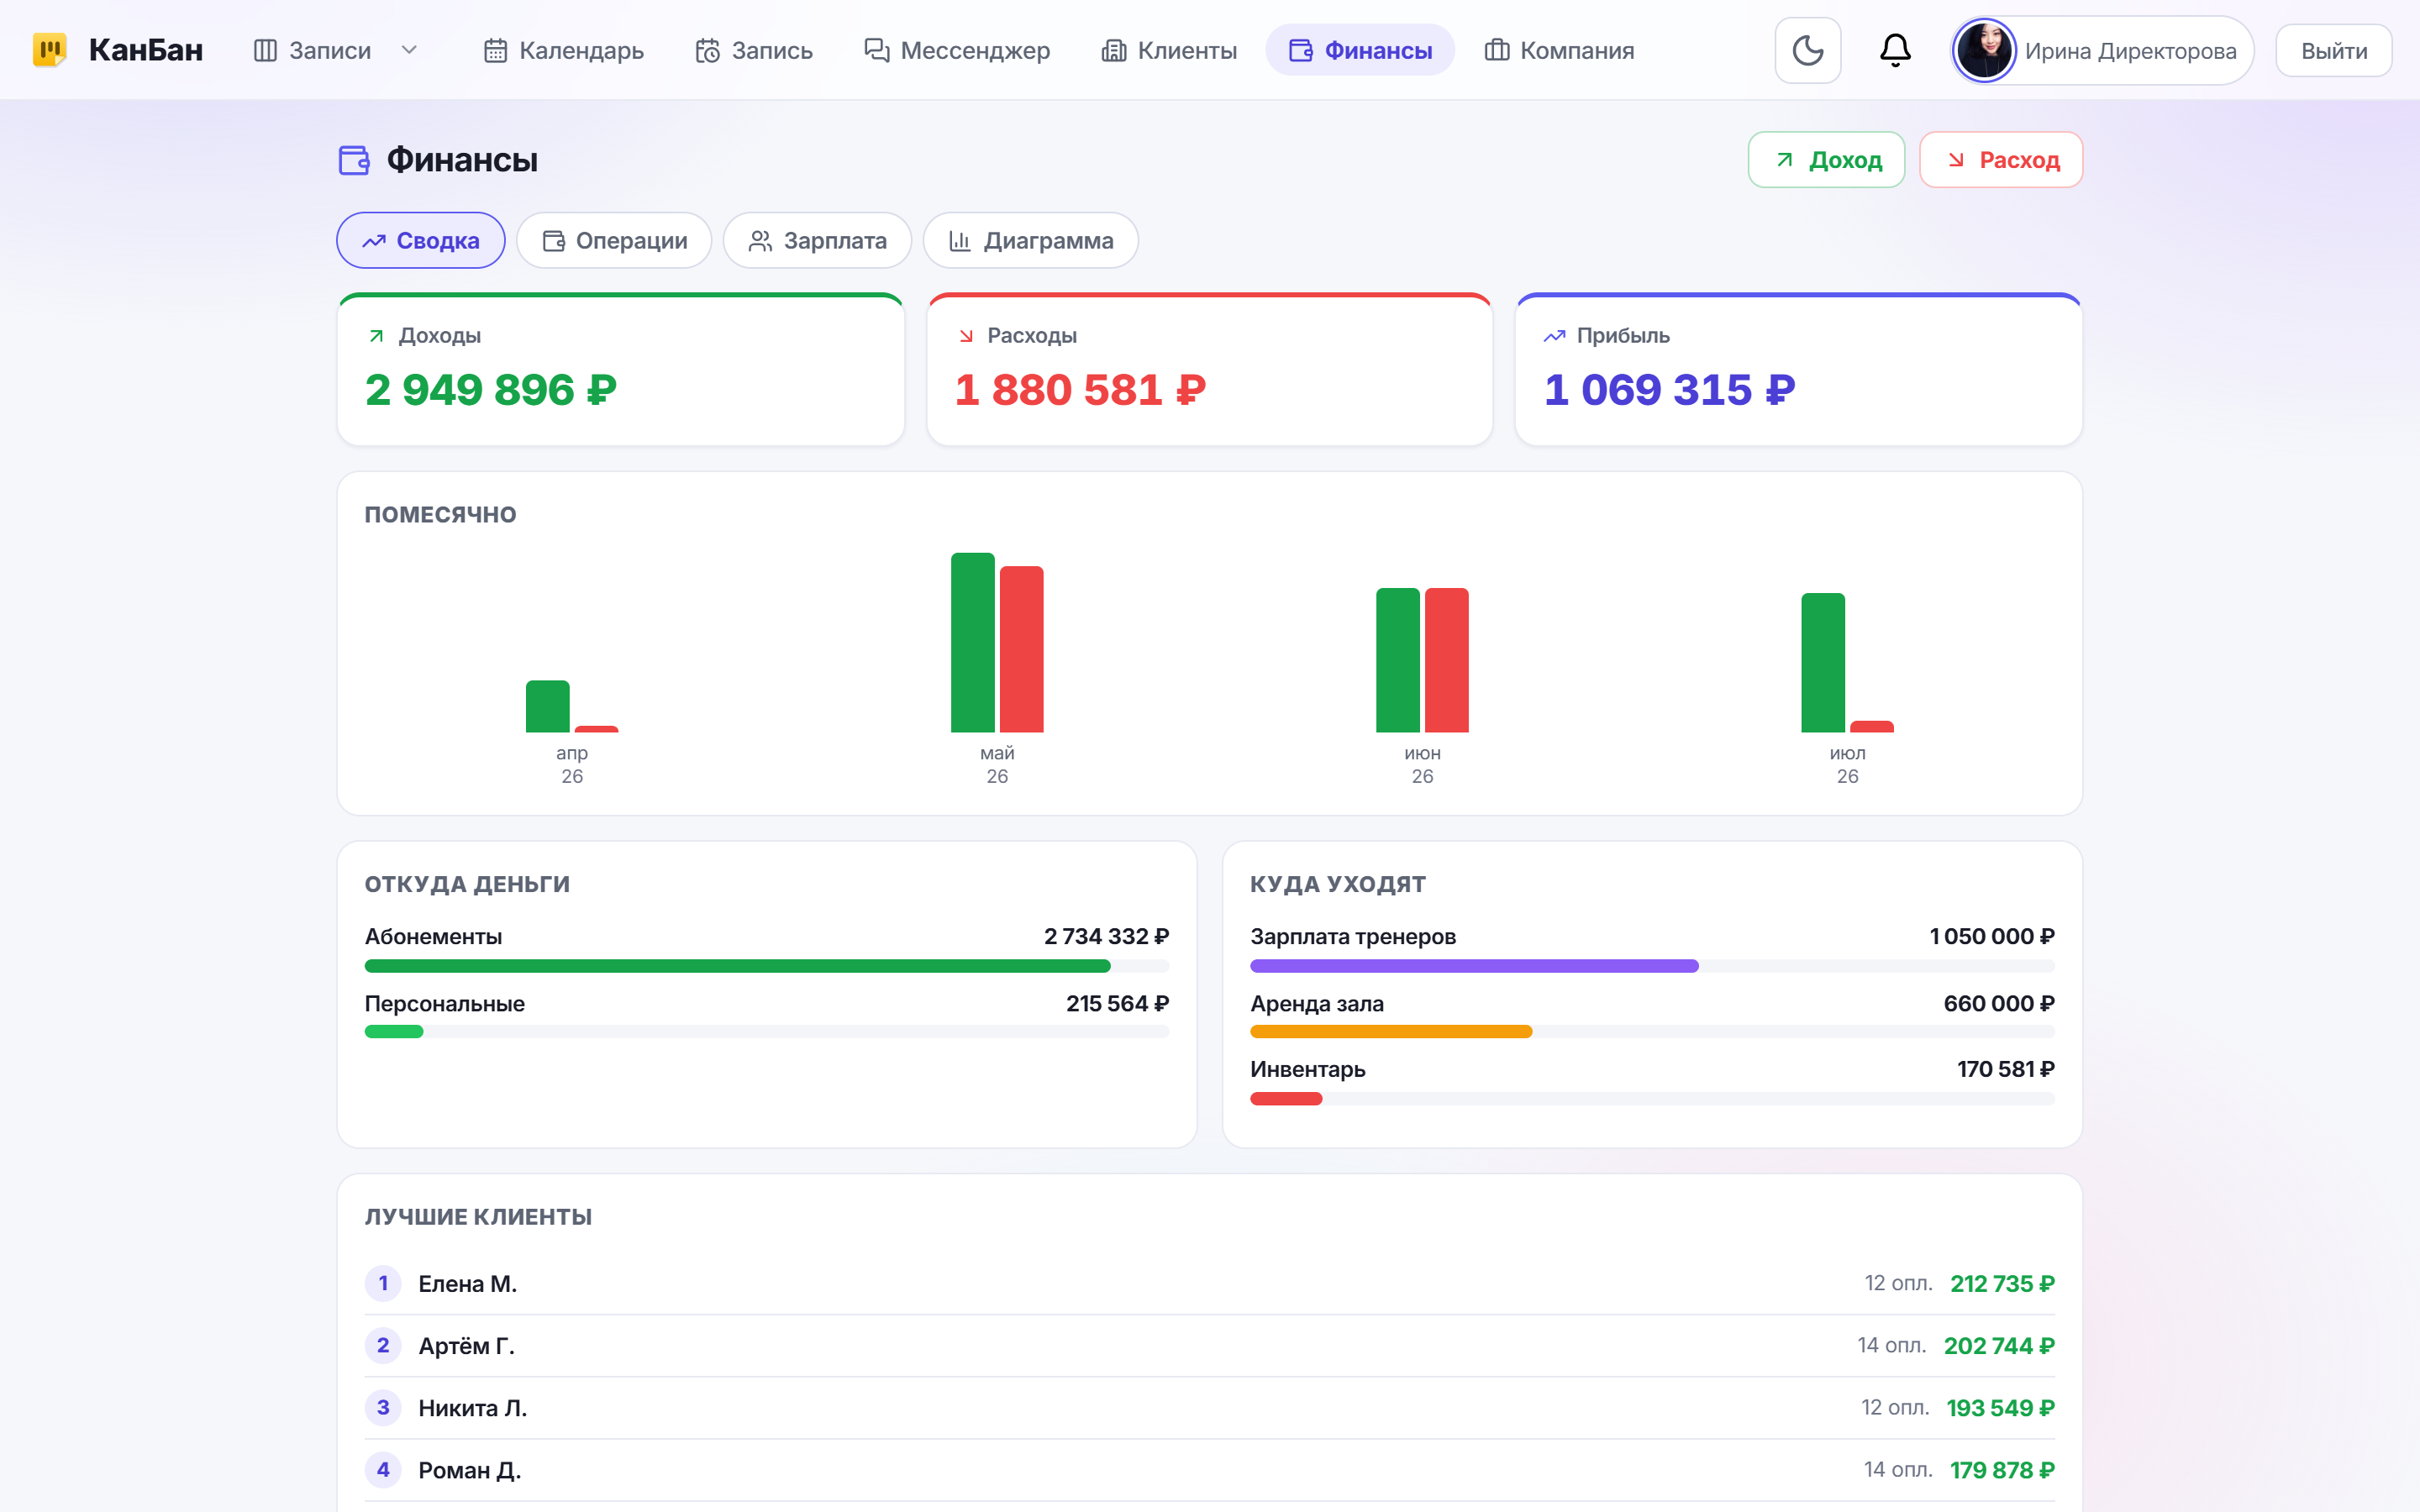Screen dimensions: 2420x1512
Task: Expand the Записи dropdown chevron
Action: (x=408, y=50)
